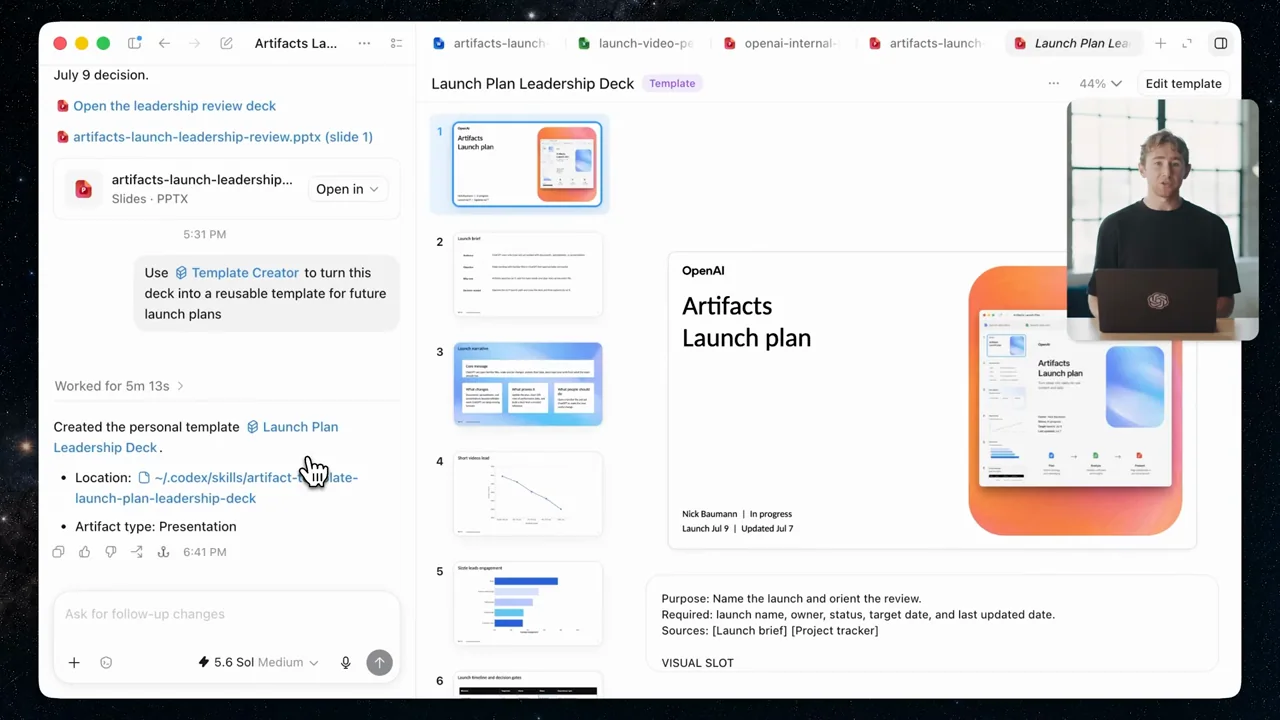
Task: Go back with the left arrow
Action: (164, 43)
